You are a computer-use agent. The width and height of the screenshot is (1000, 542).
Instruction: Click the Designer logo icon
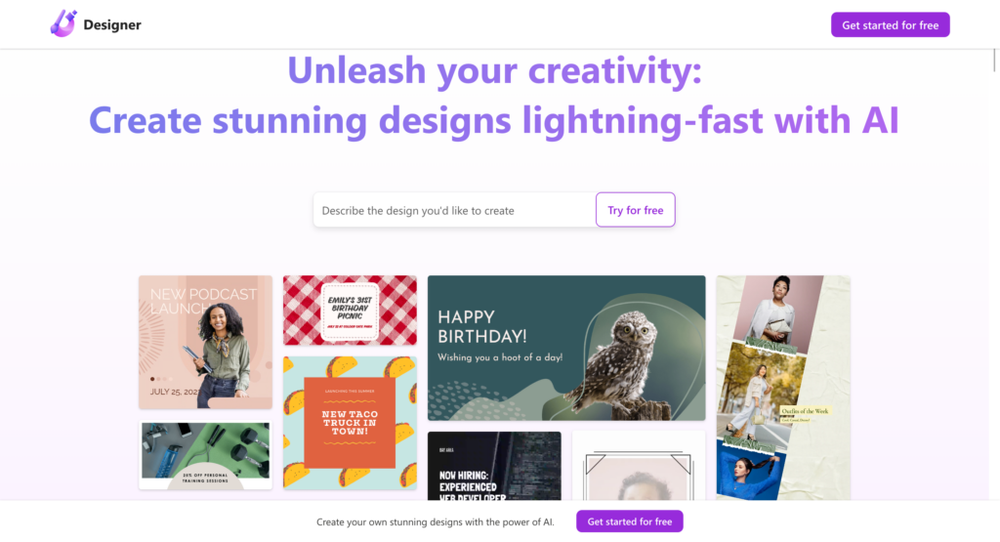pos(64,24)
